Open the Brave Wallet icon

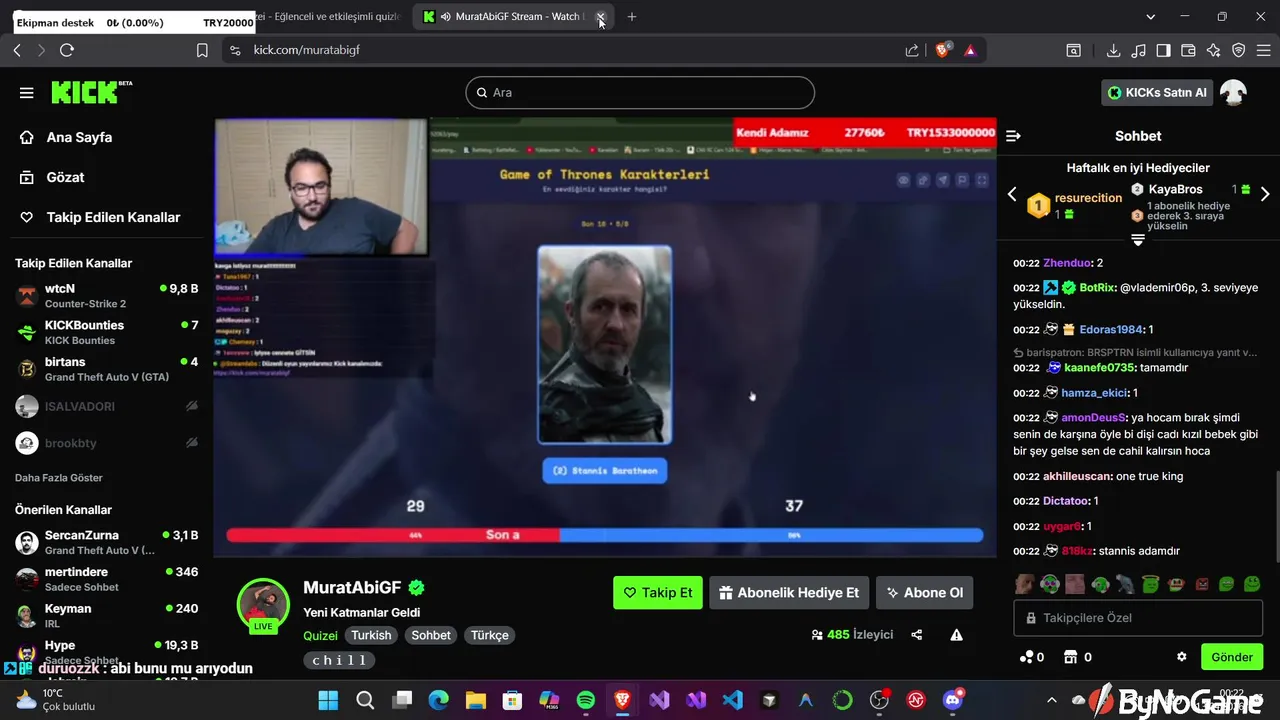click(x=1189, y=50)
